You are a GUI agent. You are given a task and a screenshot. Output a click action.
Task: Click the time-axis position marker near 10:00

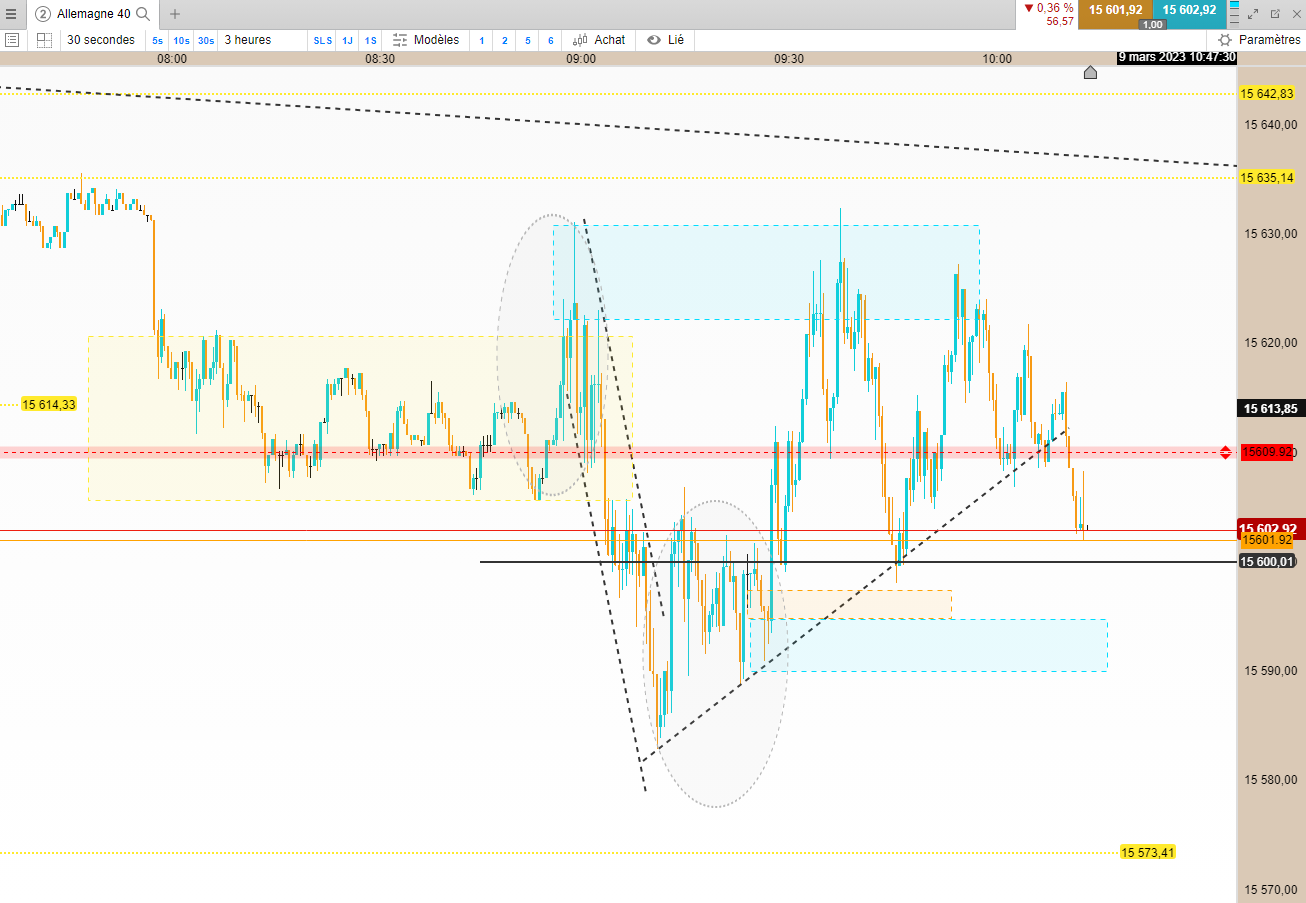[1090, 72]
